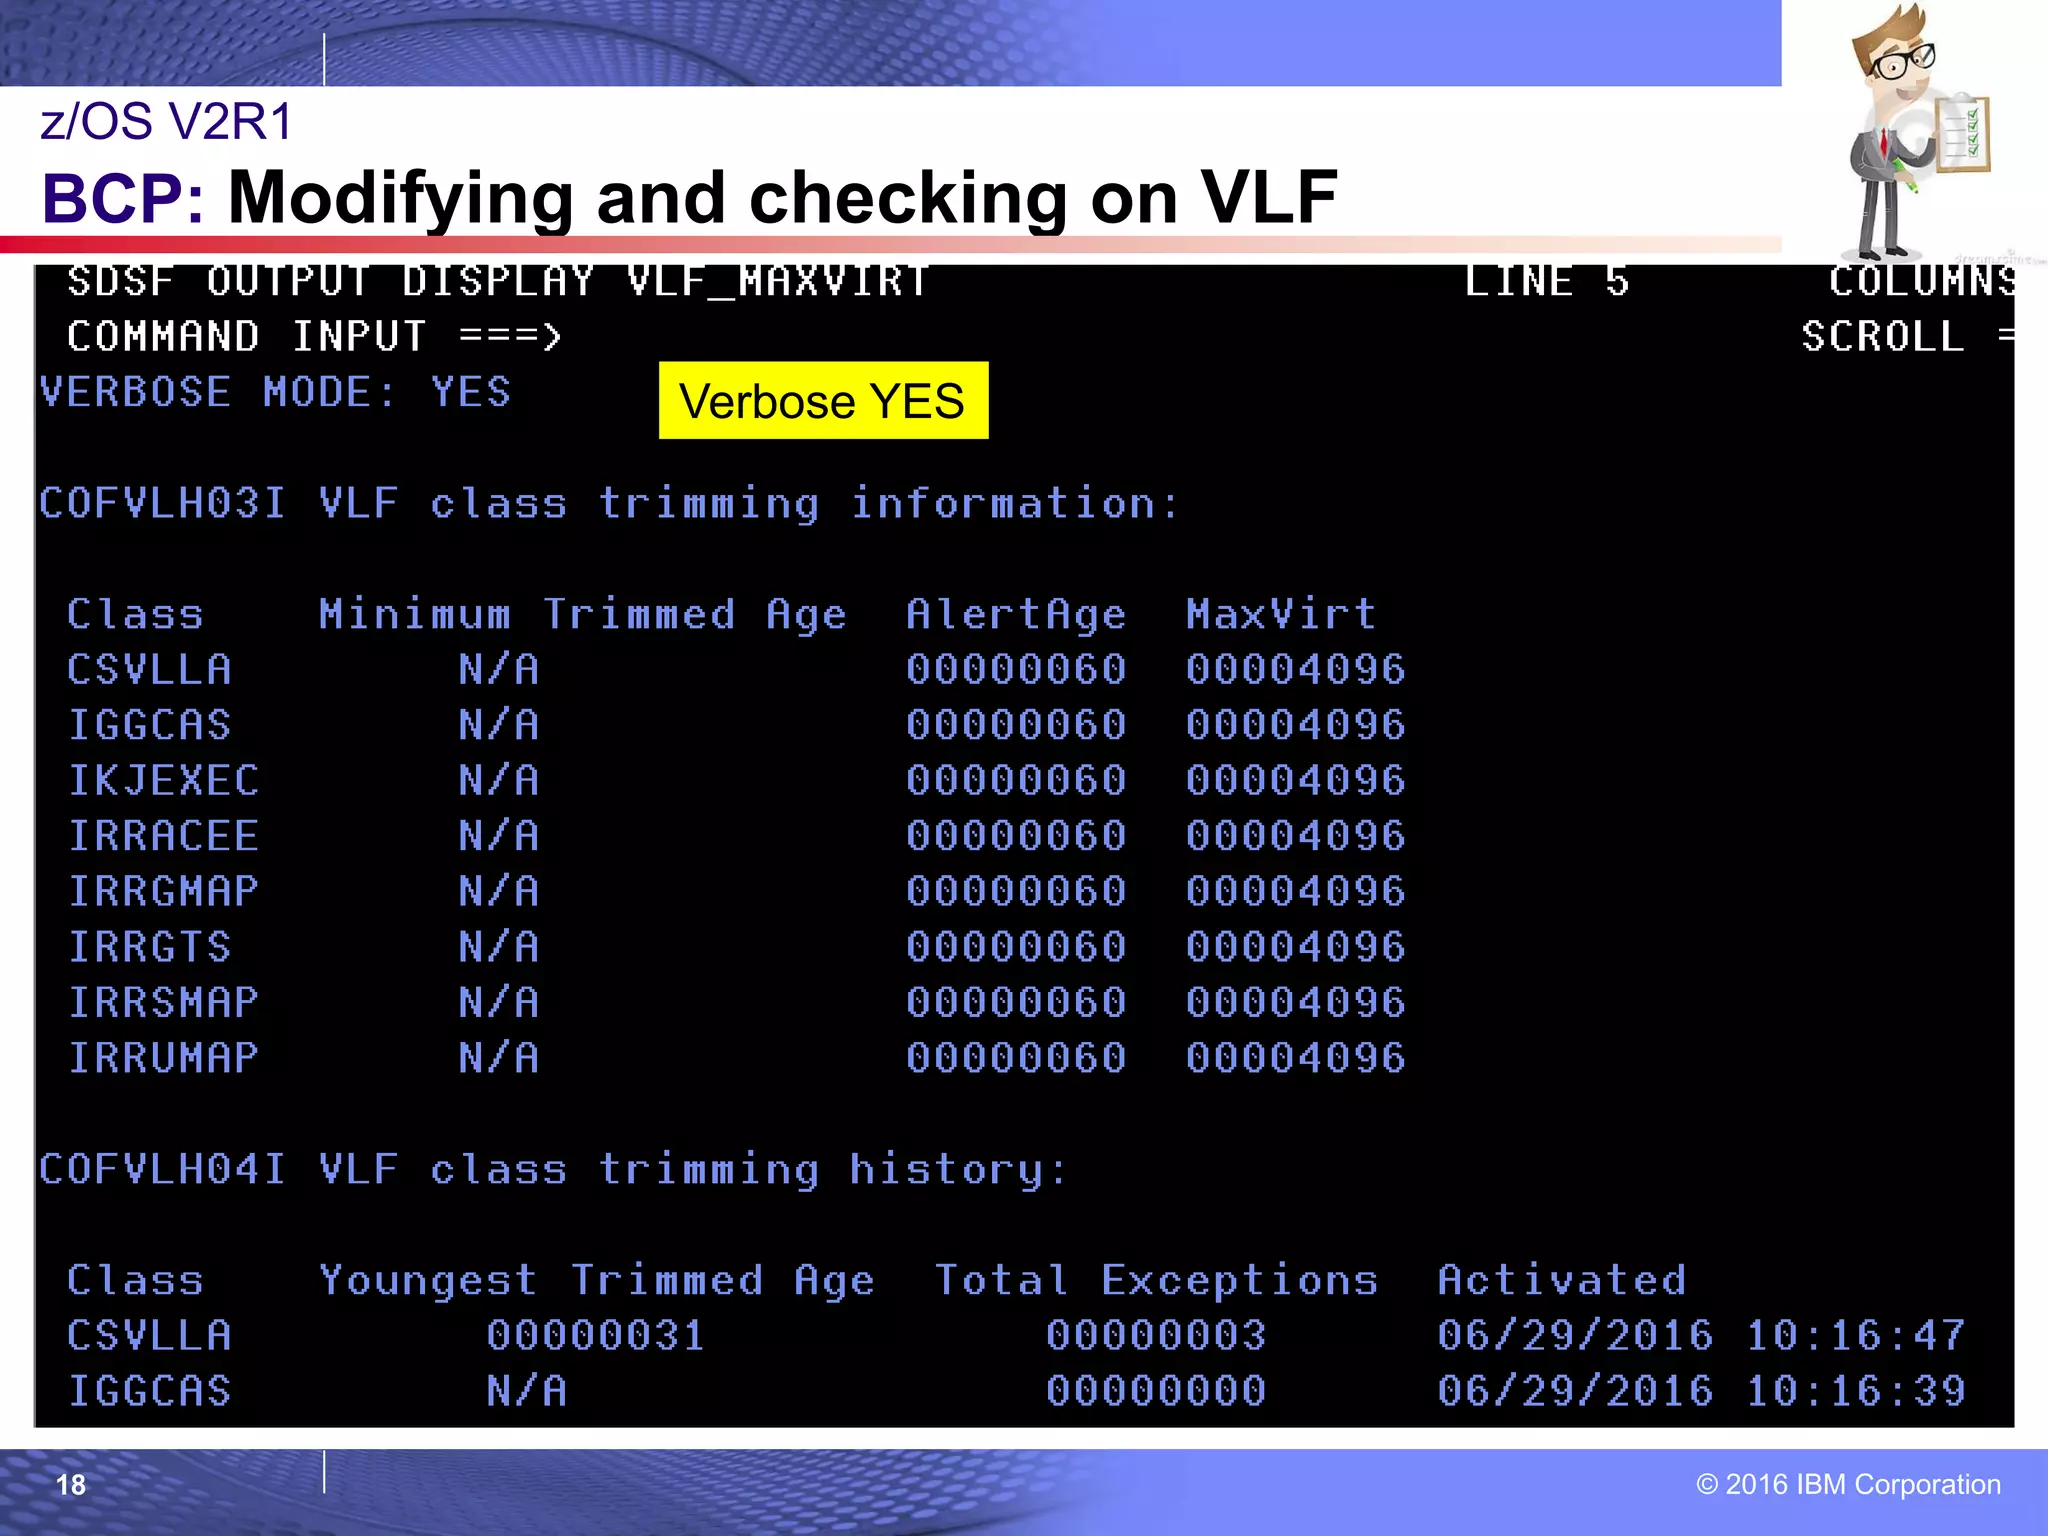2048x1536 pixels.
Task: Click the slide number 18
Action: 71,1485
